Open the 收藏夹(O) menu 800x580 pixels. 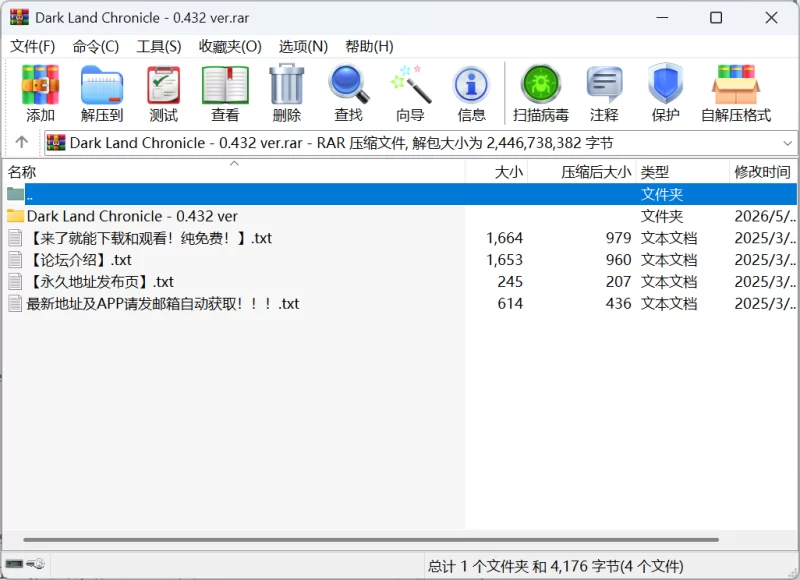pos(230,46)
